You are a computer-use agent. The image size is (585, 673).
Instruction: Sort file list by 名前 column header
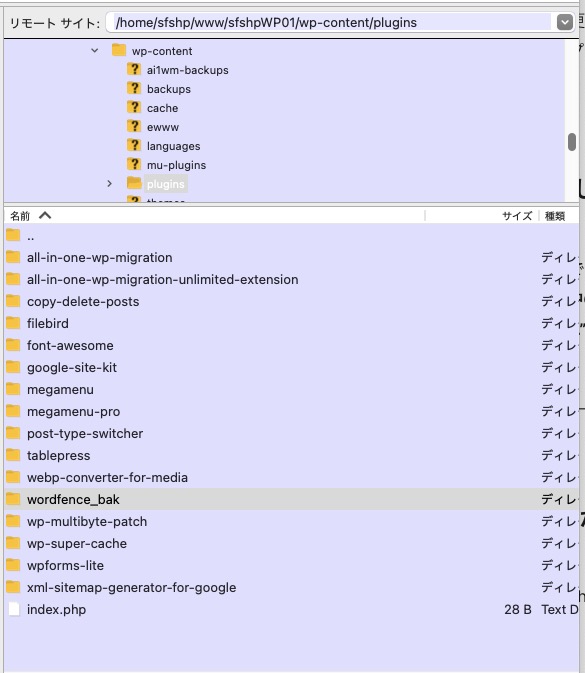(x=20, y=215)
